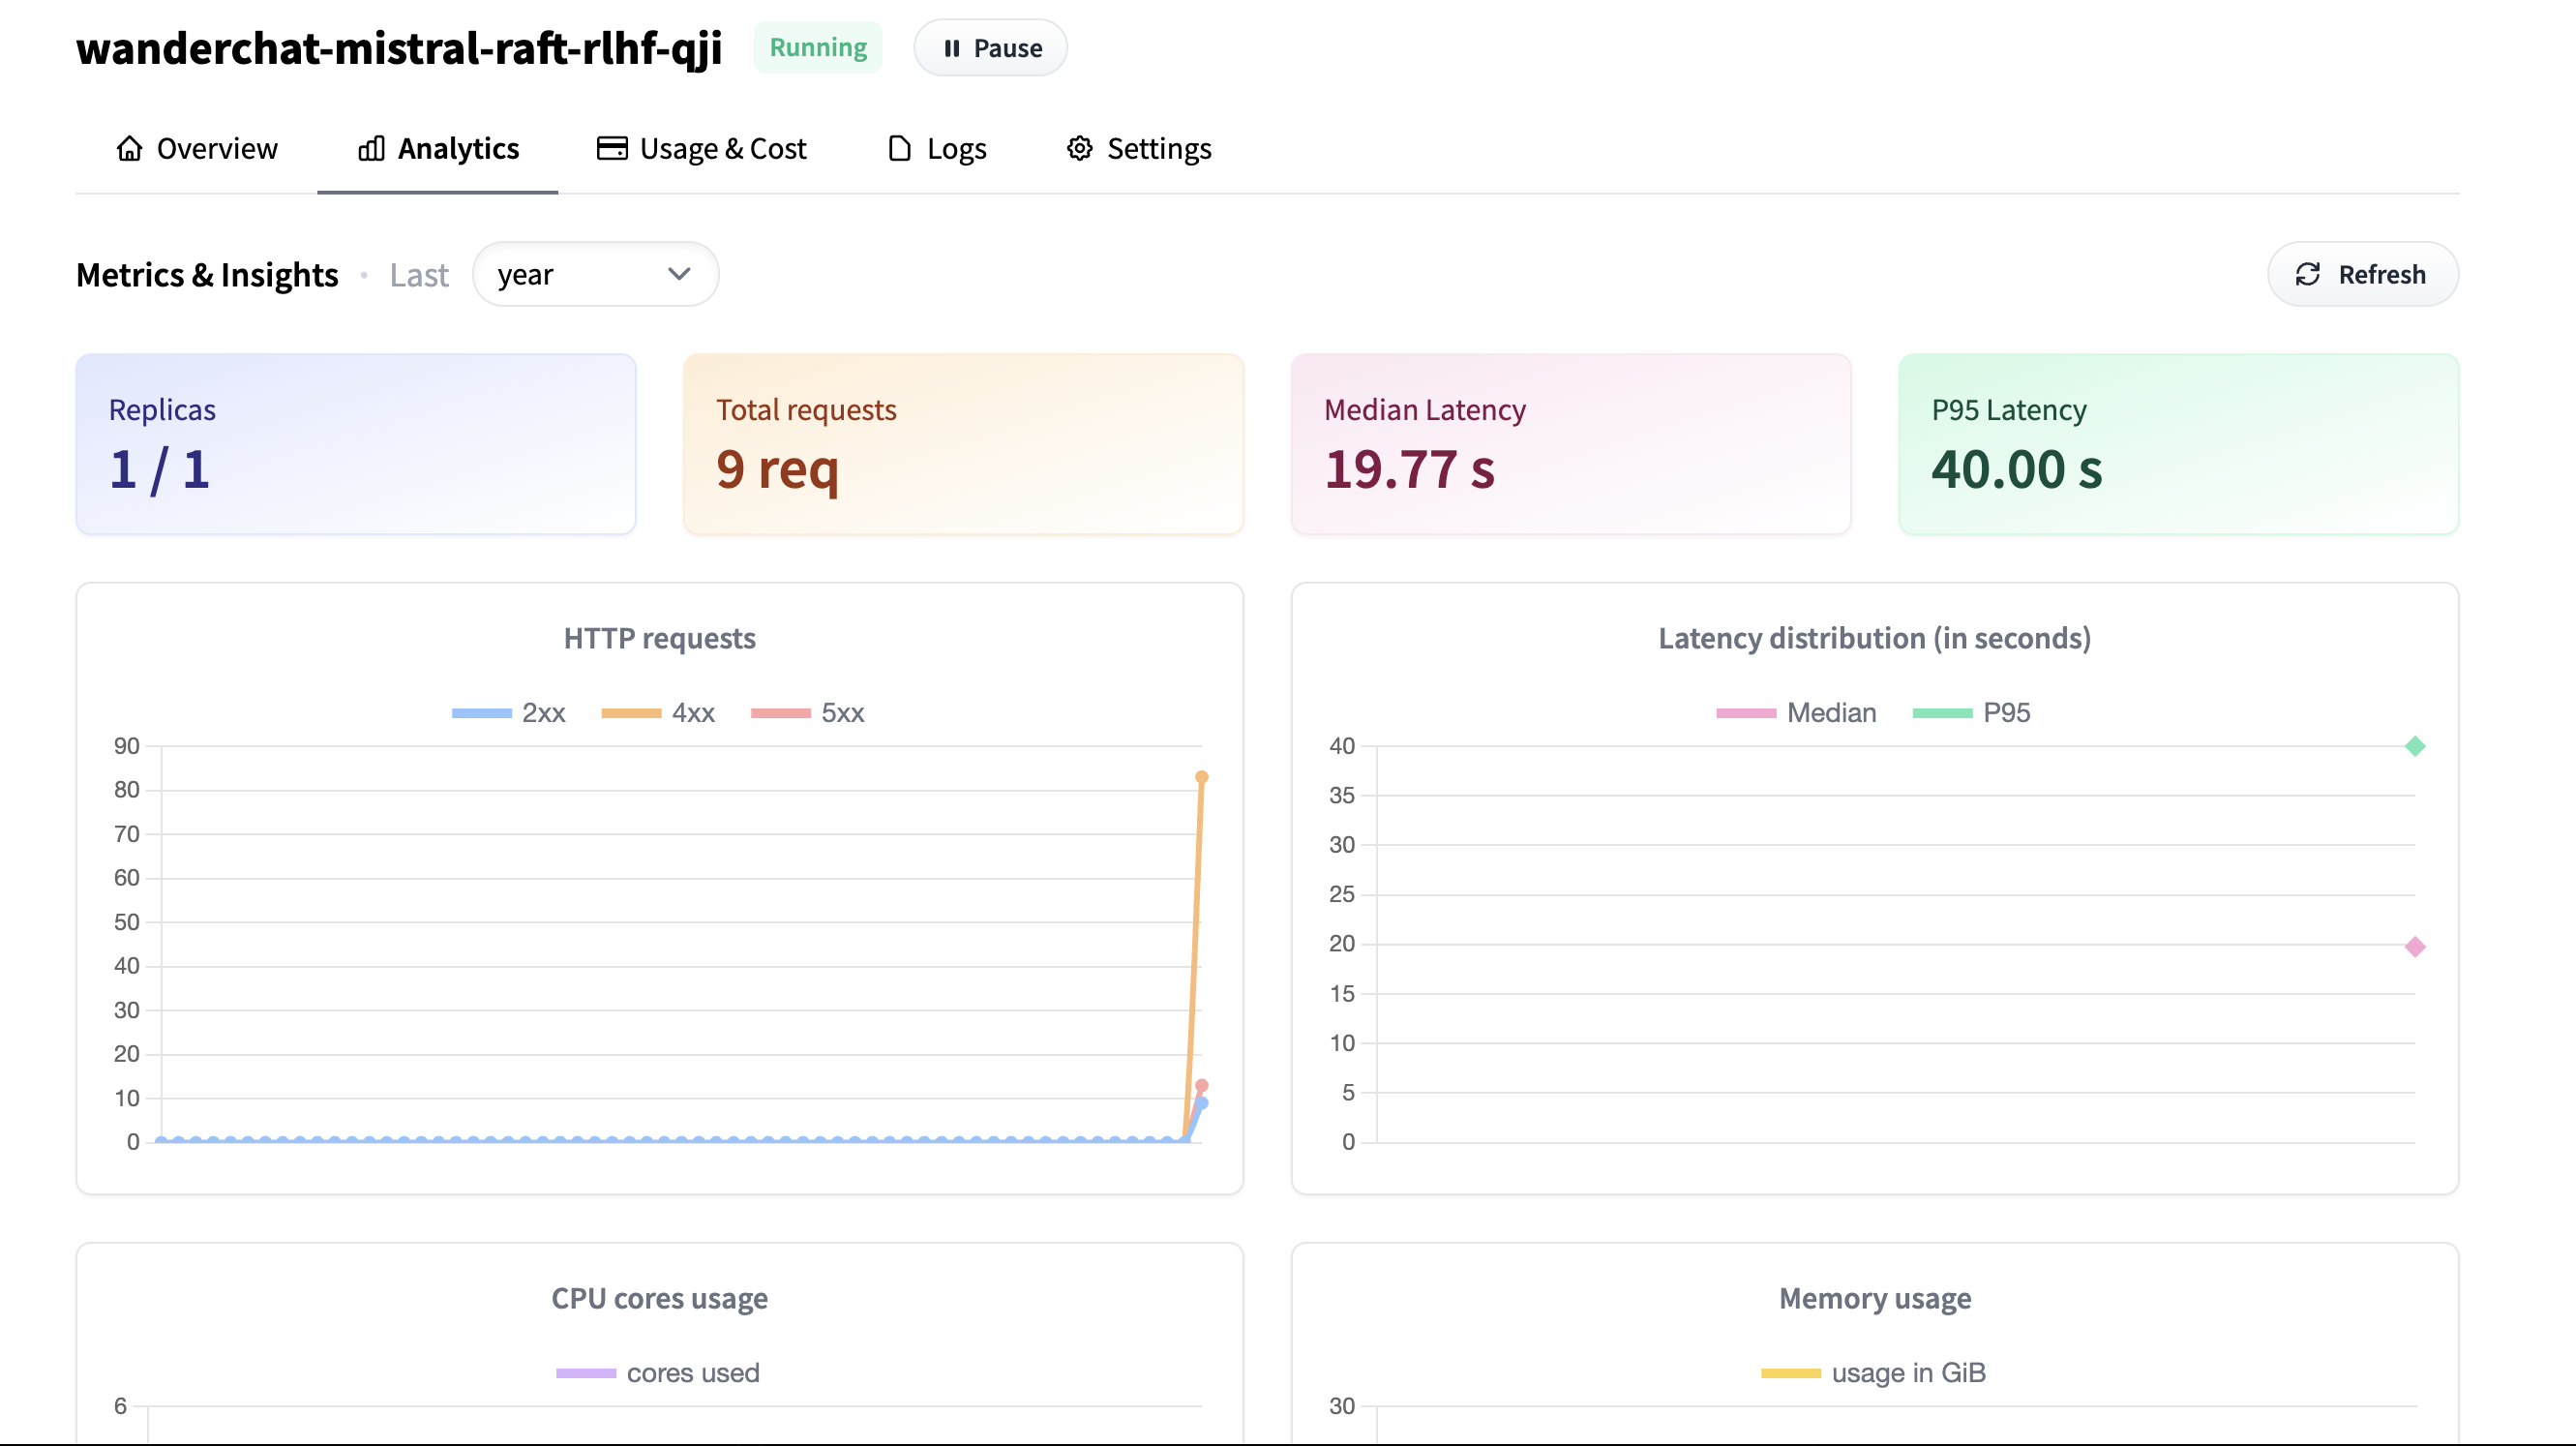Click the pause icon in Pause button
The image size is (2576, 1446).
951,48
